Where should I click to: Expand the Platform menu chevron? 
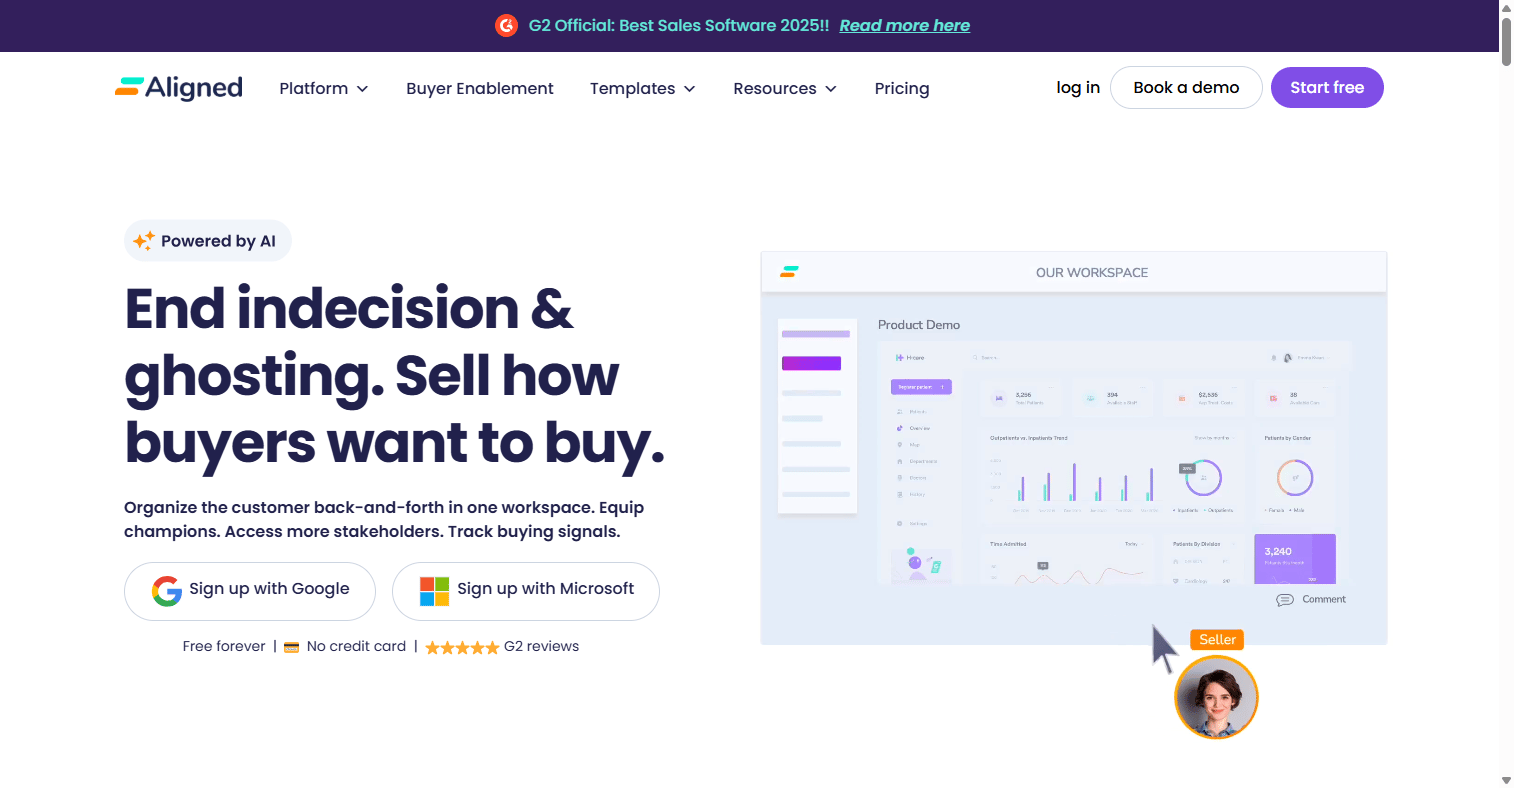[x=362, y=89]
